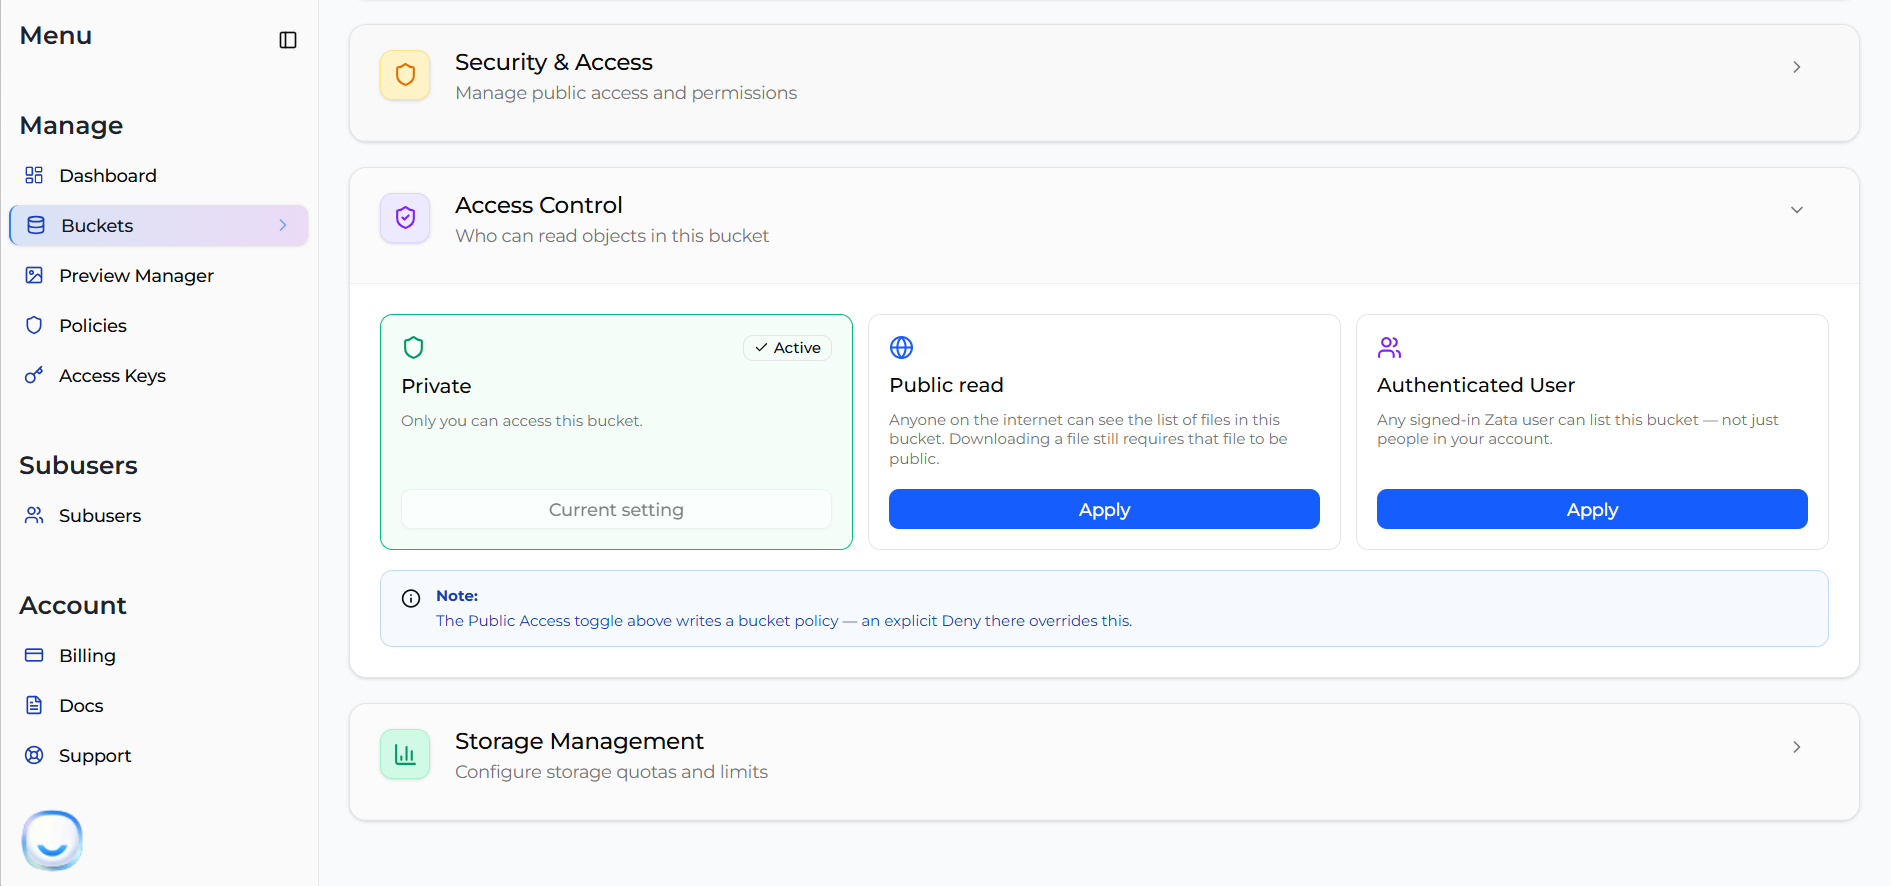Click the Docs file icon
The image size is (1891, 886).
[x=34, y=705]
